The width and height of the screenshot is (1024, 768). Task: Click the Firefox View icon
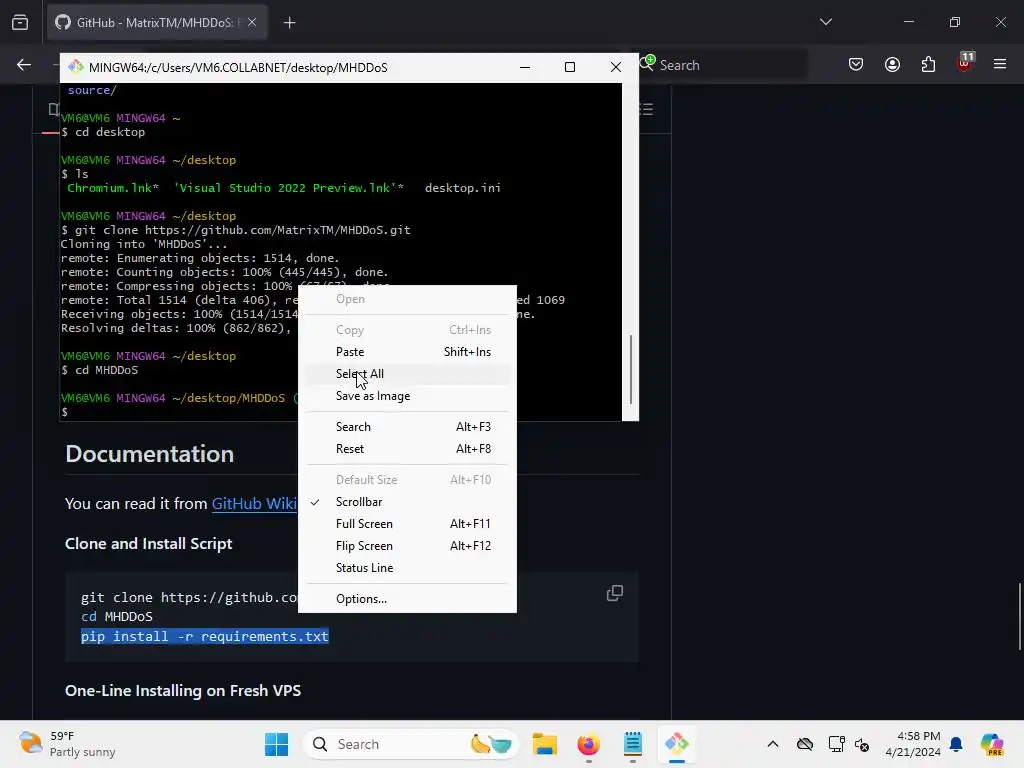[20, 22]
